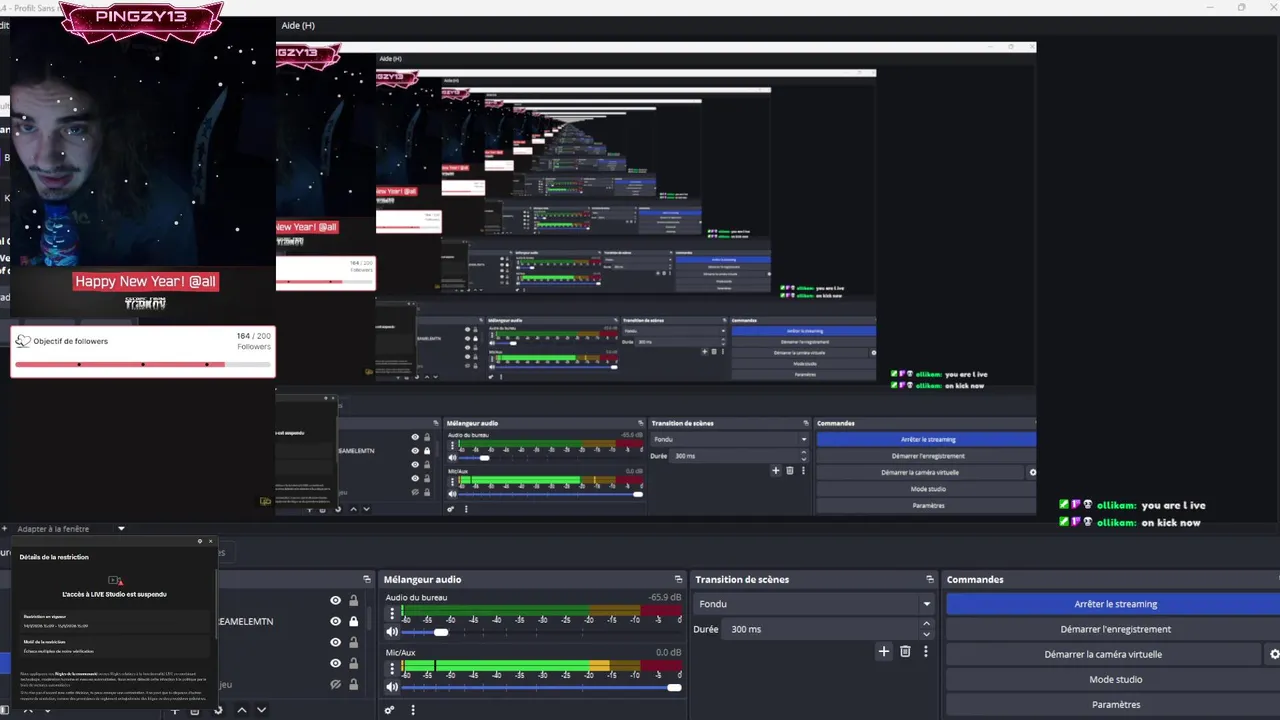Image resolution: width=1280 pixels, height=720 pixels.
Task: Toggle lock on the first source row
Action: tap(353, 600)
